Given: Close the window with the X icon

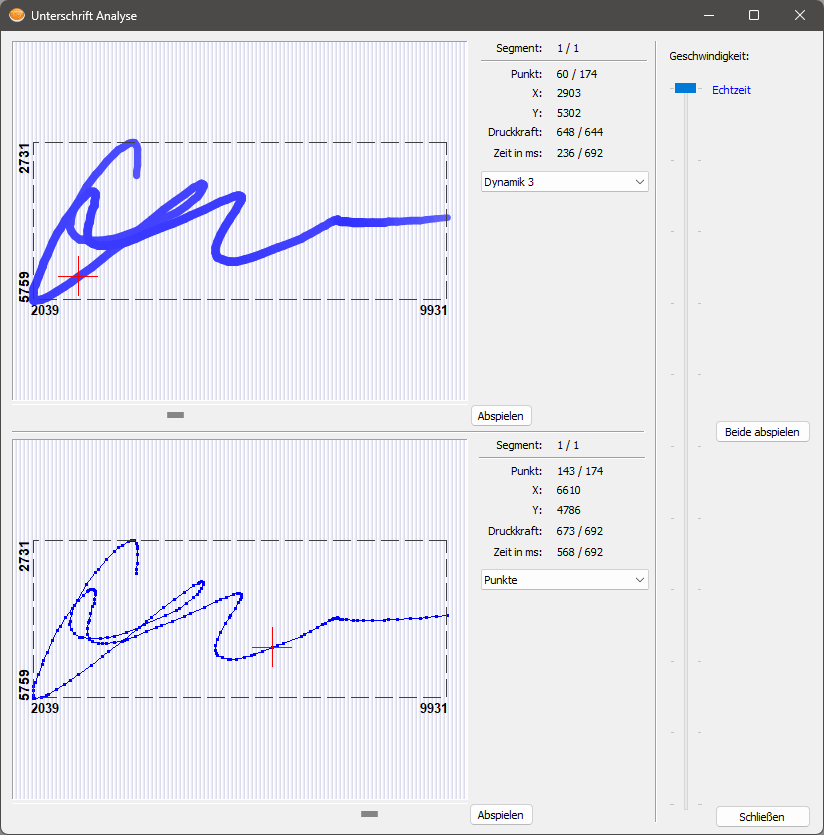Looking at the screenshot, I should [800, 15].
